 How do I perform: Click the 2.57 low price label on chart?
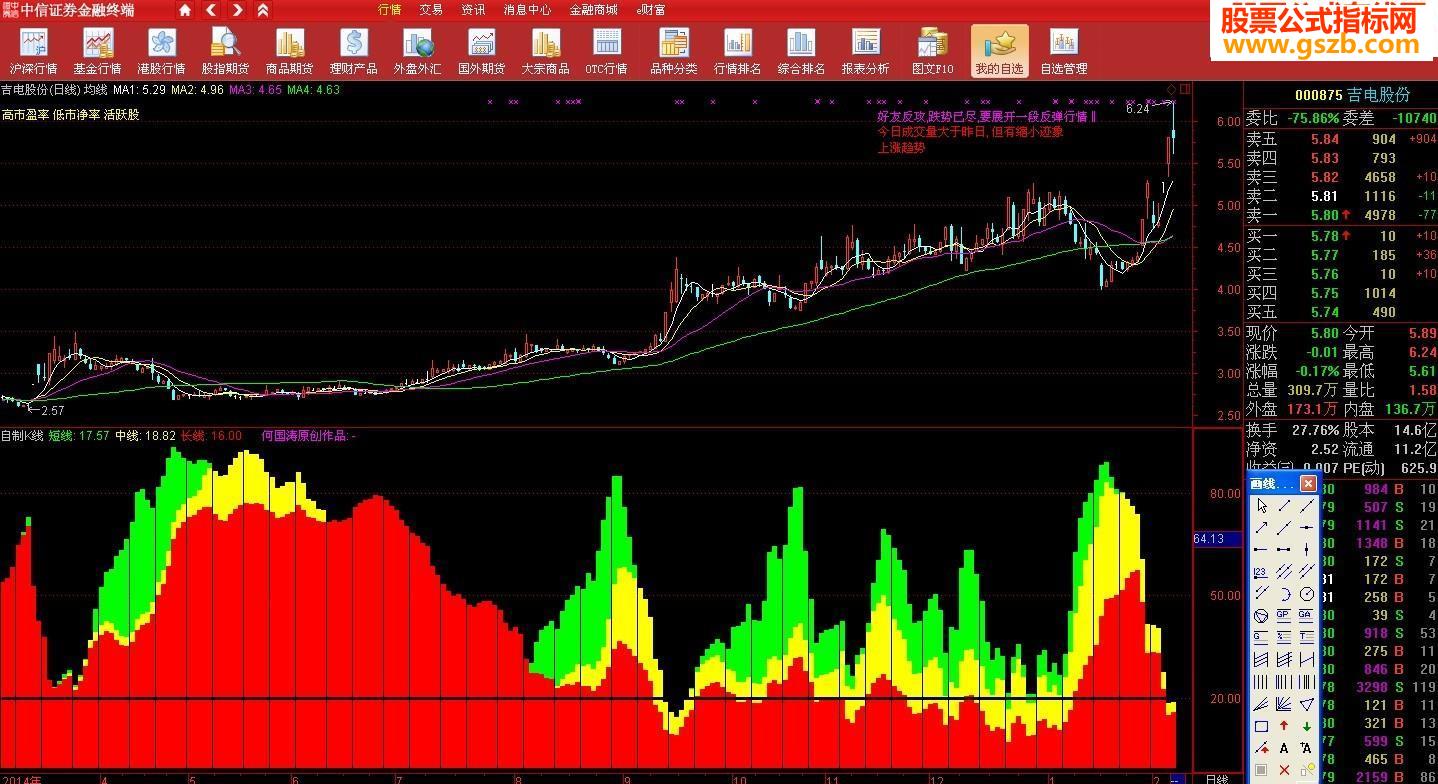[x=52, y=410]
